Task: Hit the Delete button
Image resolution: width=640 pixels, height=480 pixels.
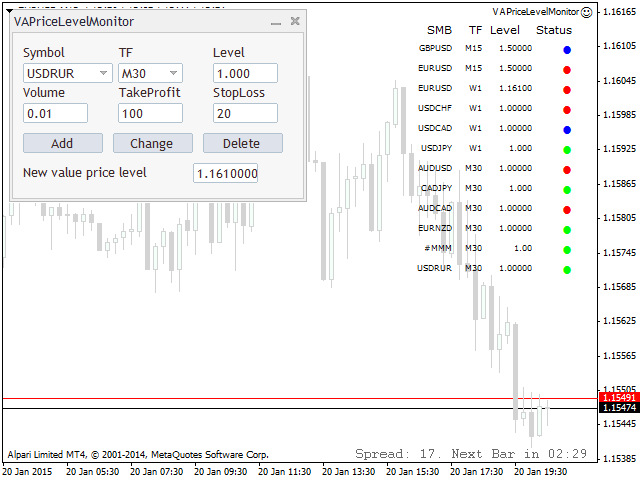Action: click(x=242, y=143)
